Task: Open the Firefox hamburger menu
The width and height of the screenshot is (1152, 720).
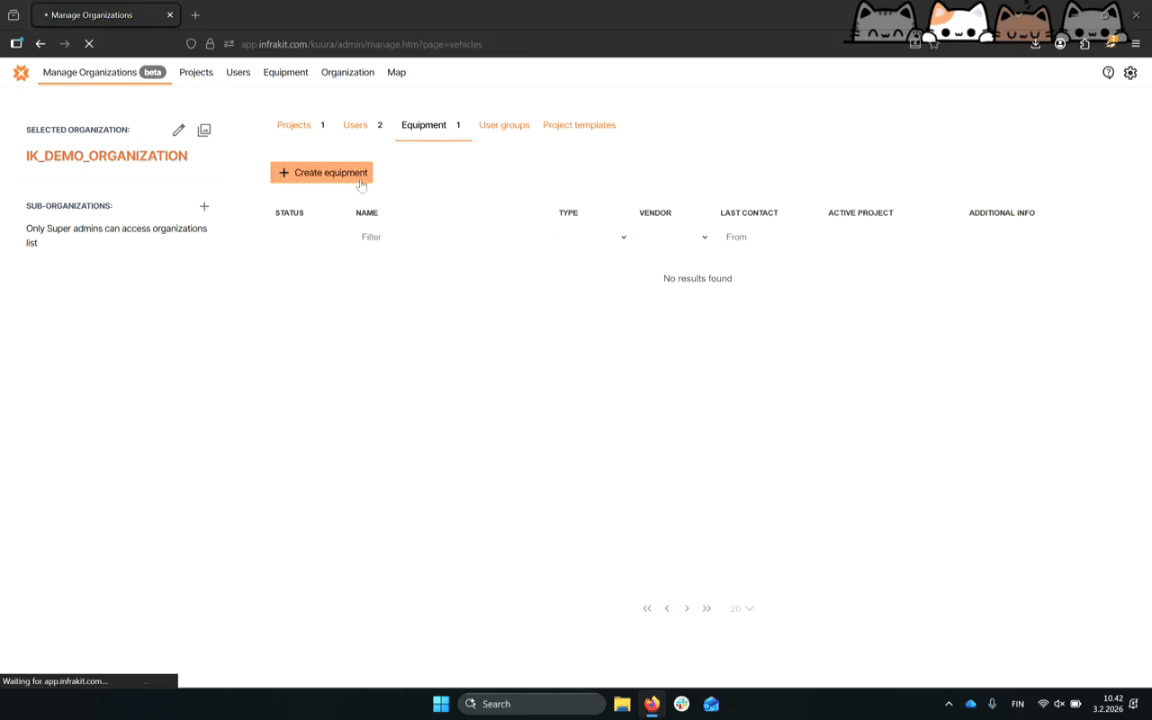Action: pos(1136,44)
